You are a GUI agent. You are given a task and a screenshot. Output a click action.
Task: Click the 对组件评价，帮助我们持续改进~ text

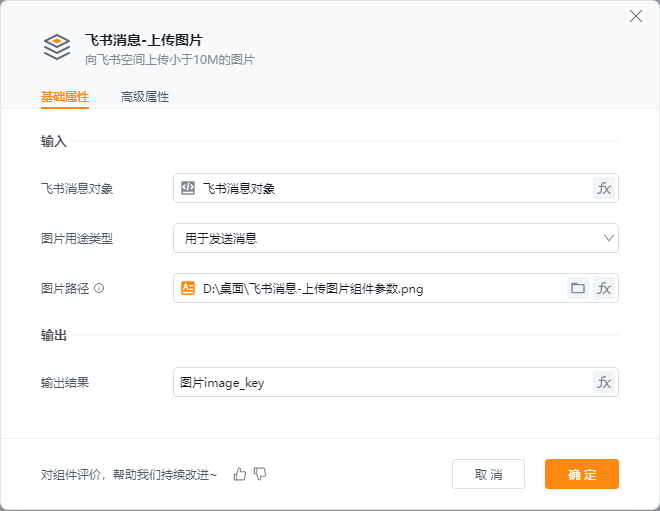pyautogui.click(x=129, y=475)
